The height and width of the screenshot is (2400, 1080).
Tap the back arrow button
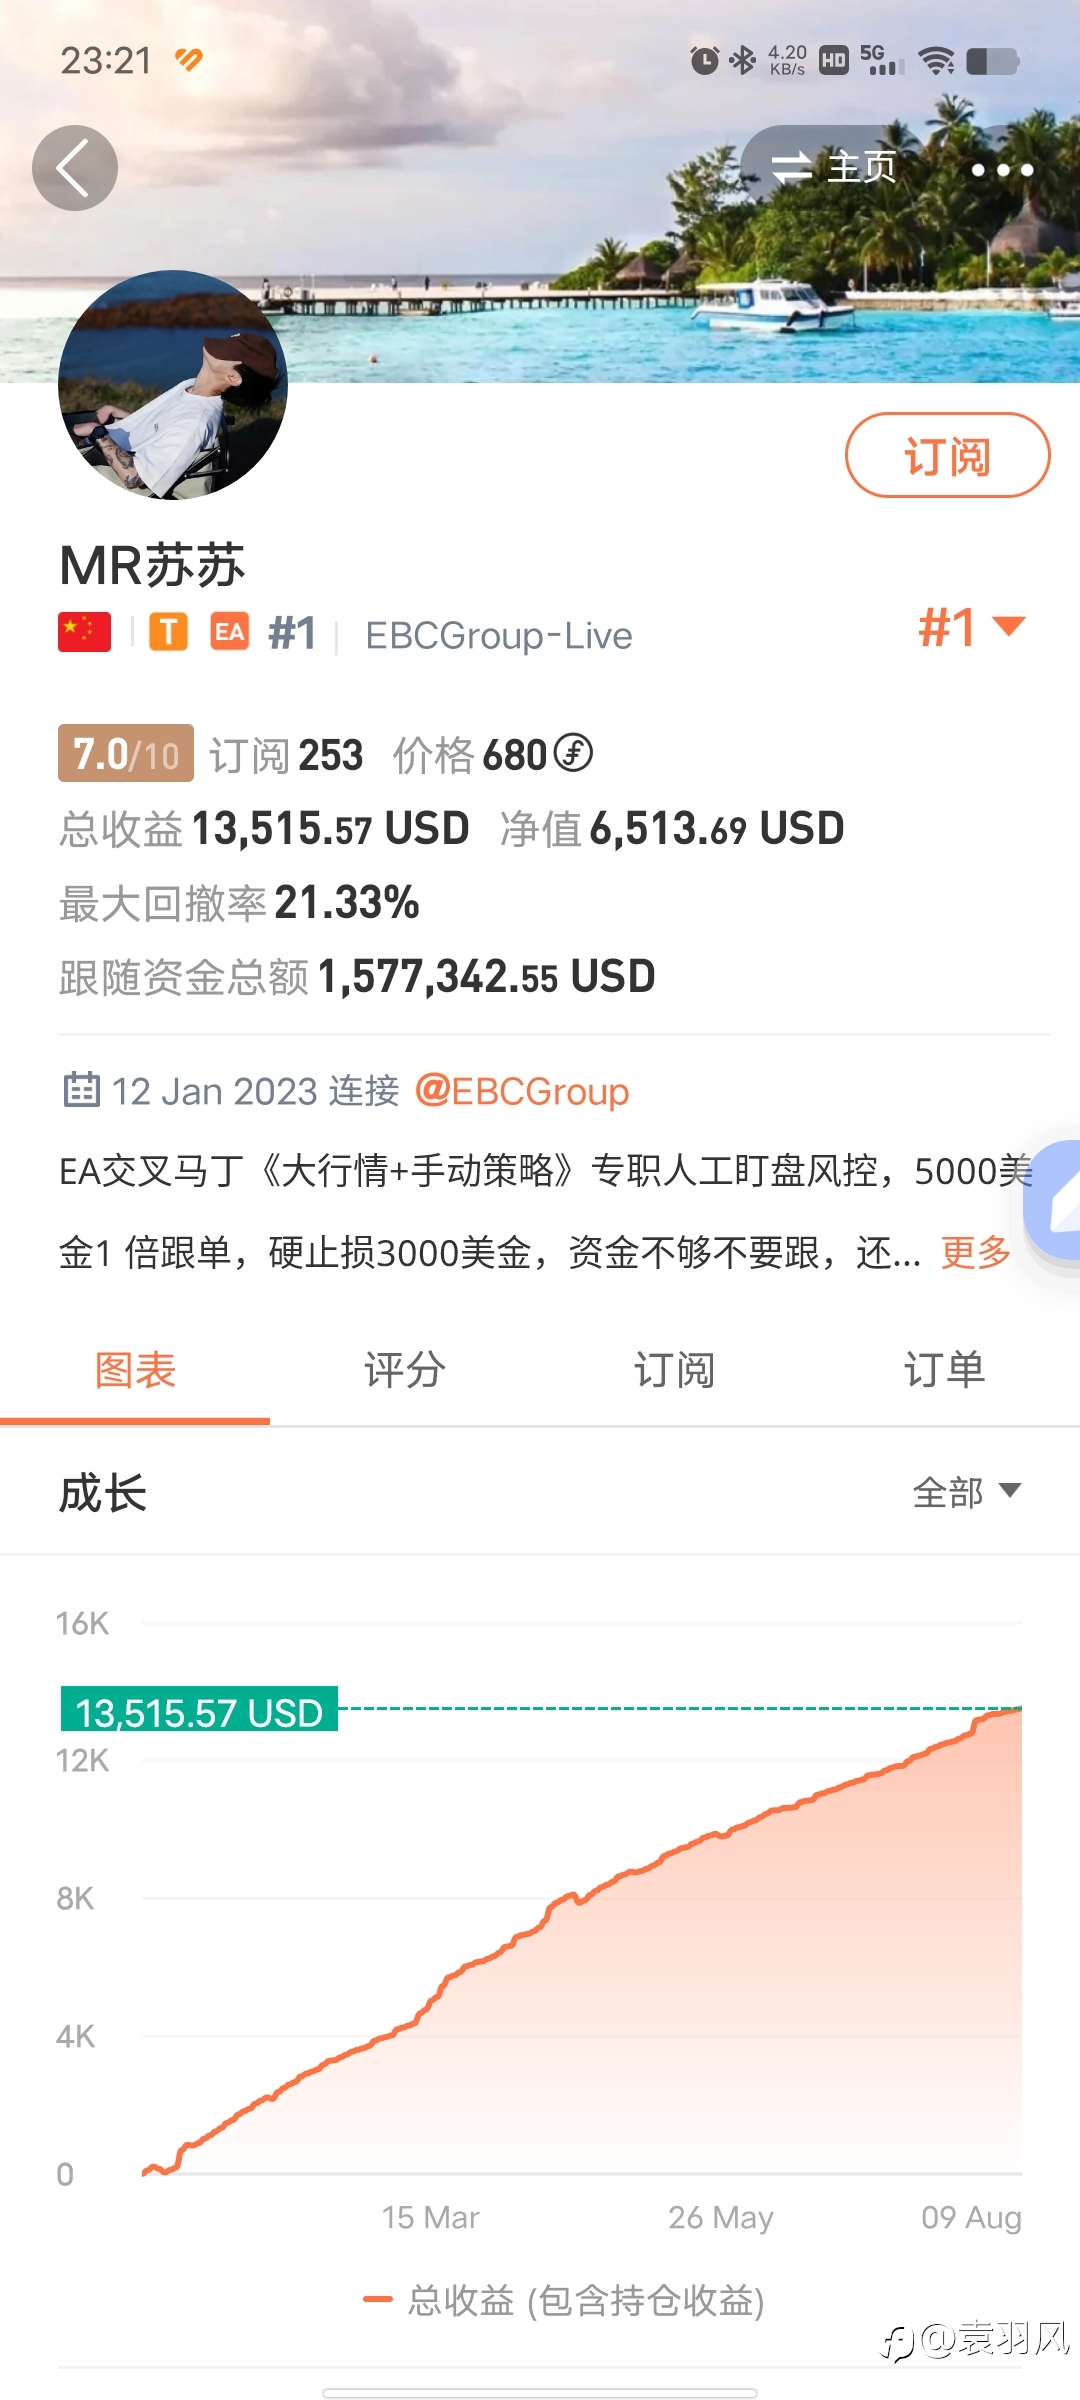[x=75, y=168]
